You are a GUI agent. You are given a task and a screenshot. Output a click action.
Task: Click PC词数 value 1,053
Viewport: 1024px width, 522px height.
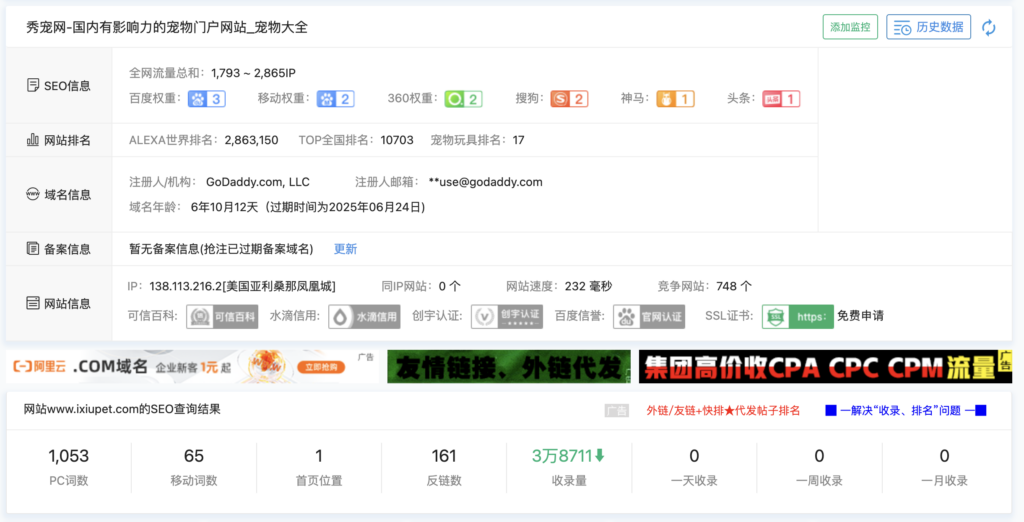click(x=69, y=456)
